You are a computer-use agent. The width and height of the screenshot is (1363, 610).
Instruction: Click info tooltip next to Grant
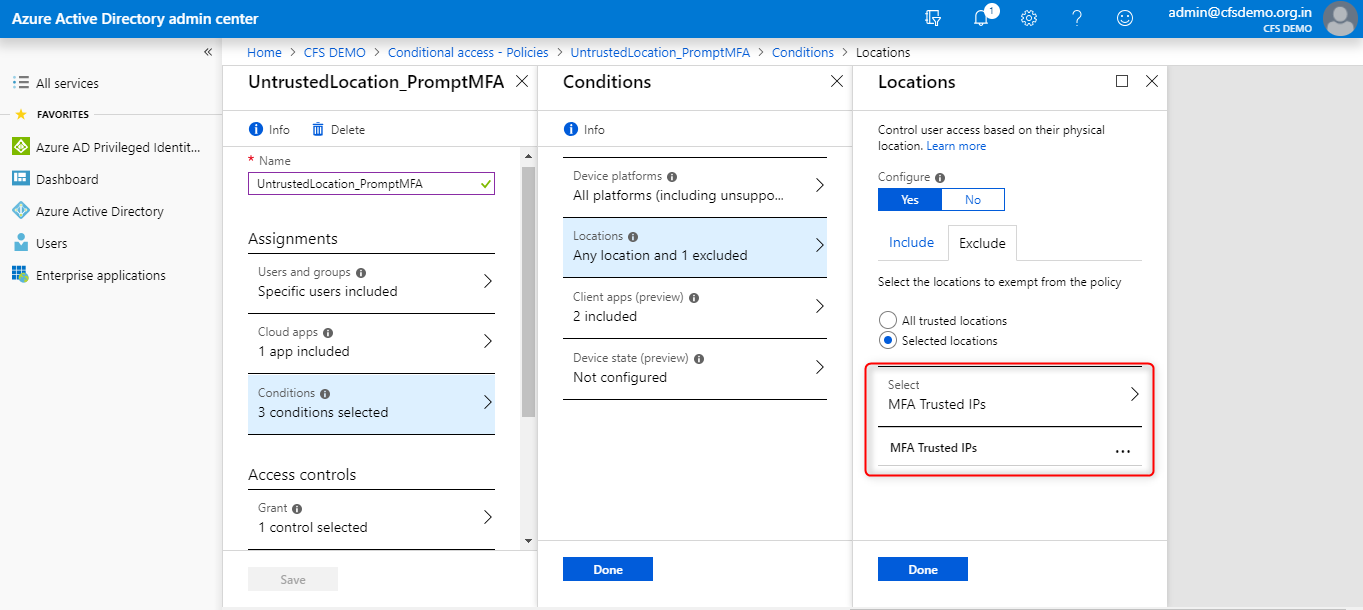pyautogui.click(x=297, y=508)
